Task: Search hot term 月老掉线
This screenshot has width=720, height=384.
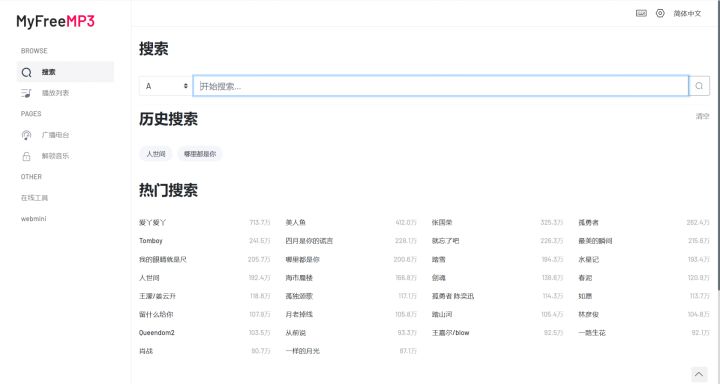Action: click(299, 315)
